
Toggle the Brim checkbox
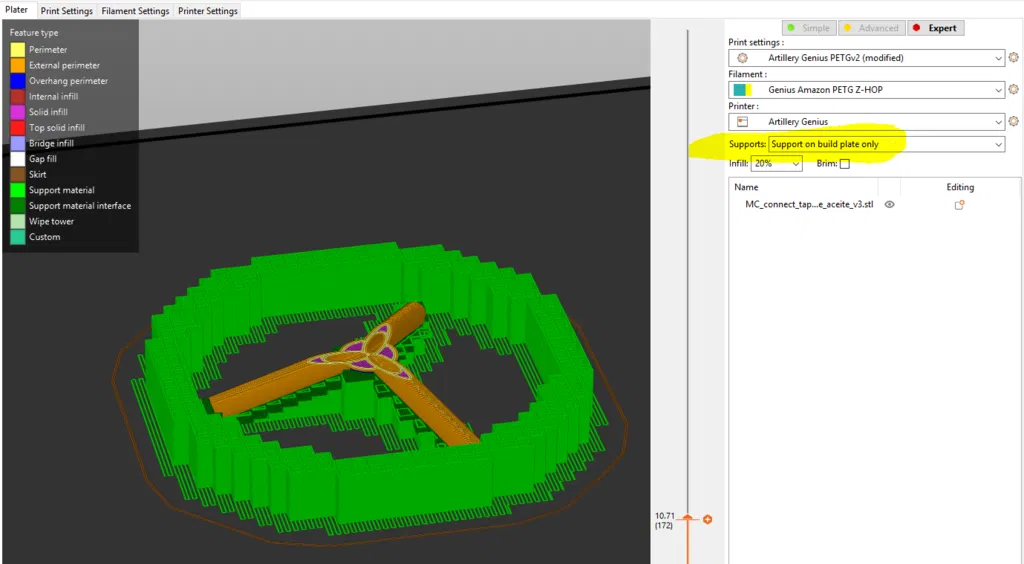coord(844,164)
